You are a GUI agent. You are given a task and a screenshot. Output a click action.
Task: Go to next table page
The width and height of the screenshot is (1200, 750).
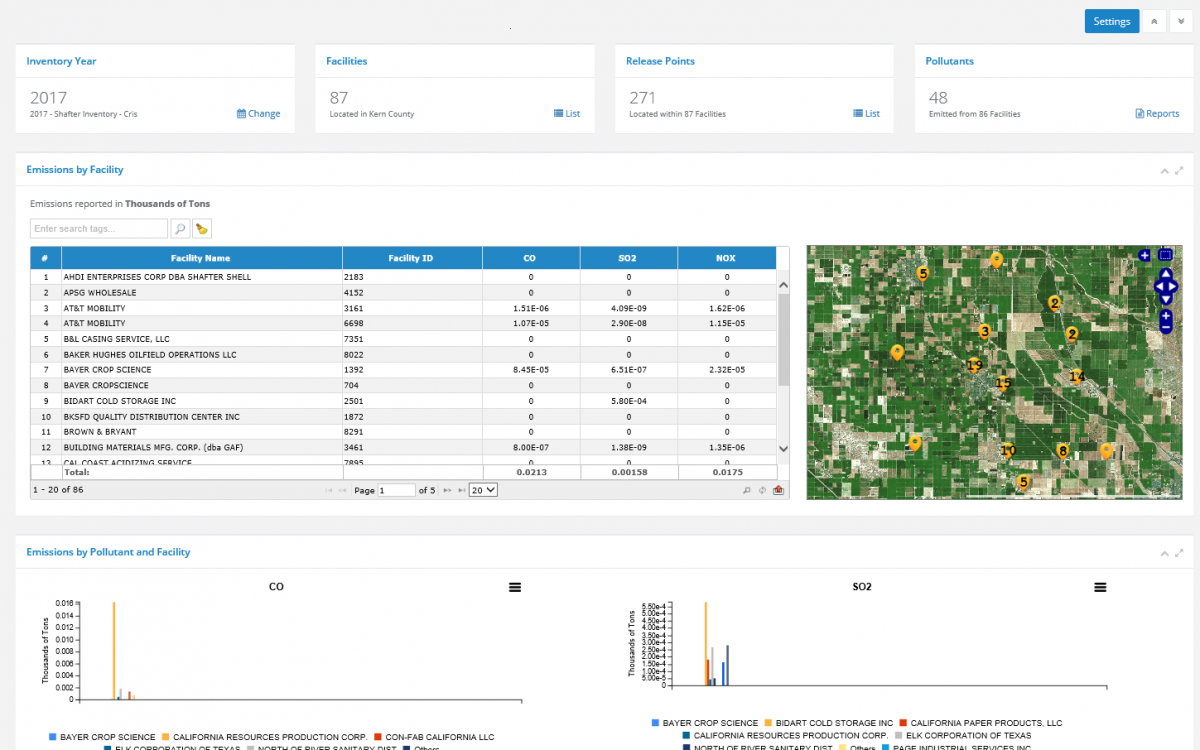tap(448, 490)
